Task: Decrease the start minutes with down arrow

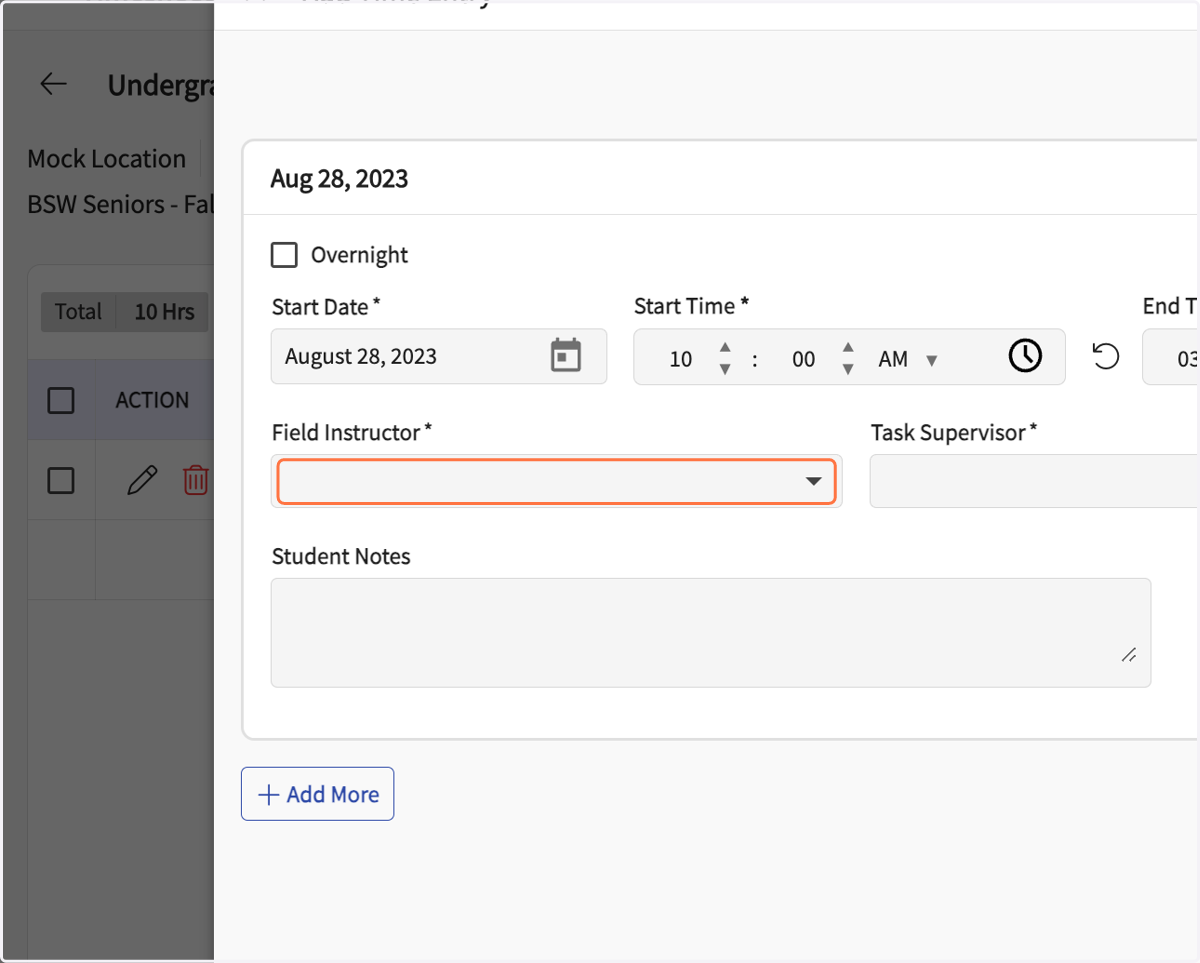Action: pos(848,369)
